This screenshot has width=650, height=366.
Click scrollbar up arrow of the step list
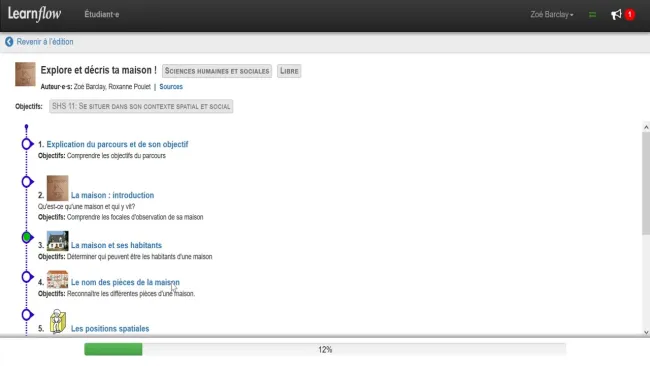click(646, 127)
